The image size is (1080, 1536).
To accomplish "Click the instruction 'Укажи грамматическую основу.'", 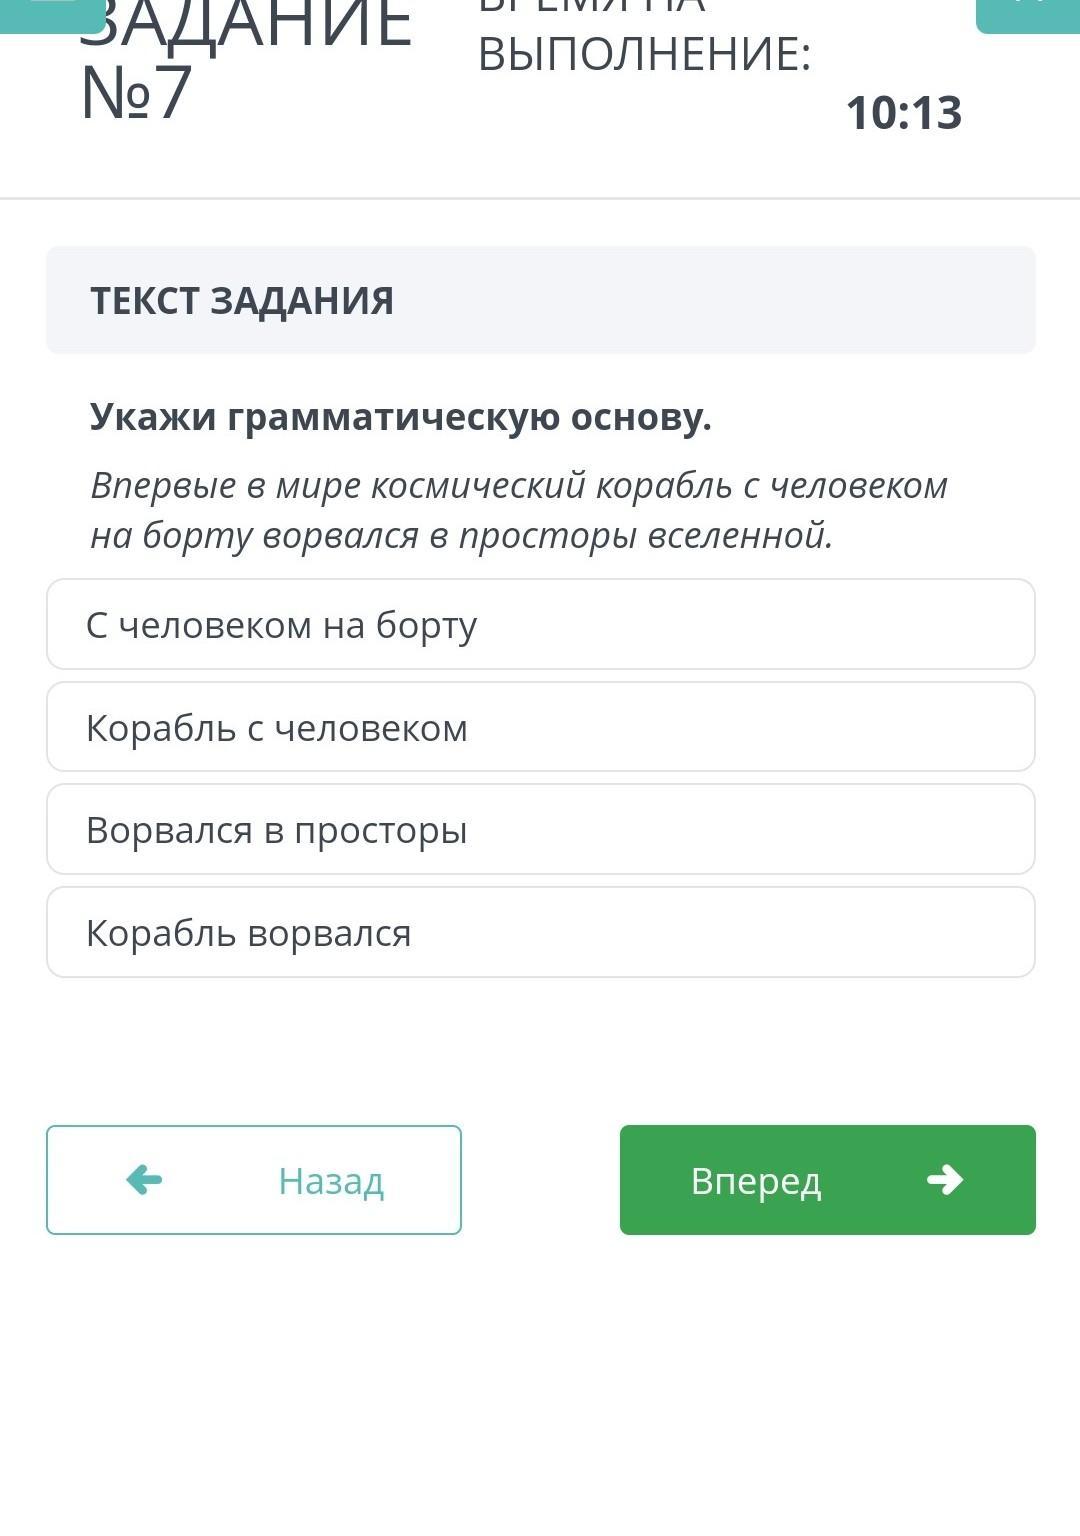I will click(x=400, y=417).
